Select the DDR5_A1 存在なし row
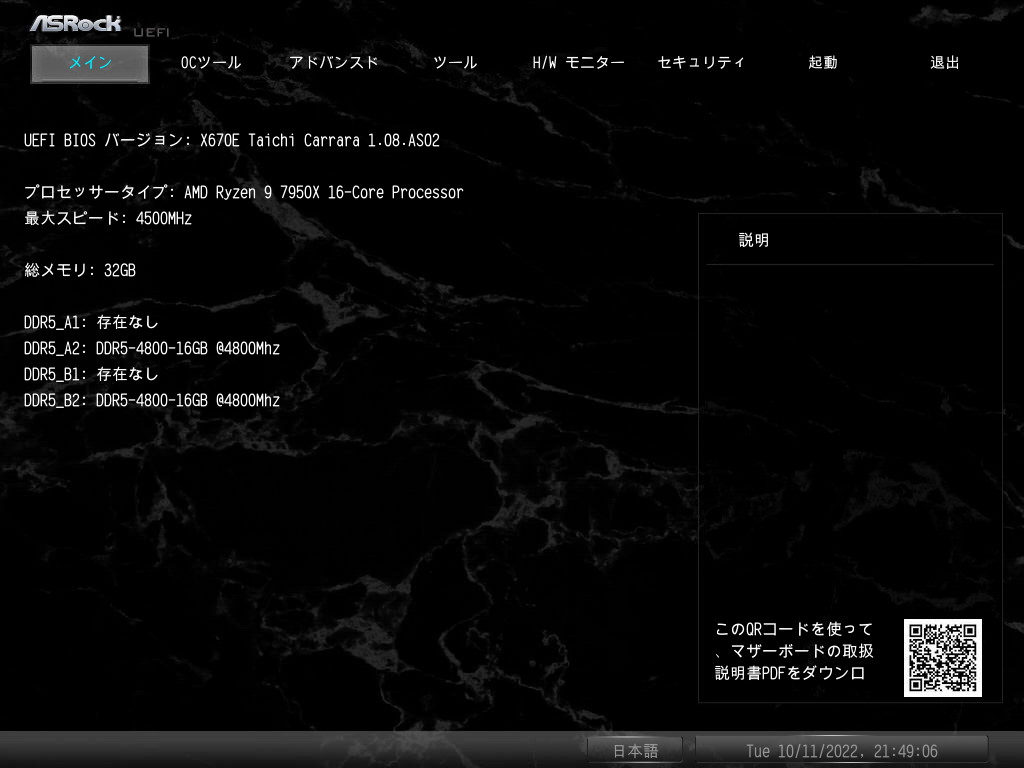The height and width of the screenshot is (768, 1024). click(91, 322)
